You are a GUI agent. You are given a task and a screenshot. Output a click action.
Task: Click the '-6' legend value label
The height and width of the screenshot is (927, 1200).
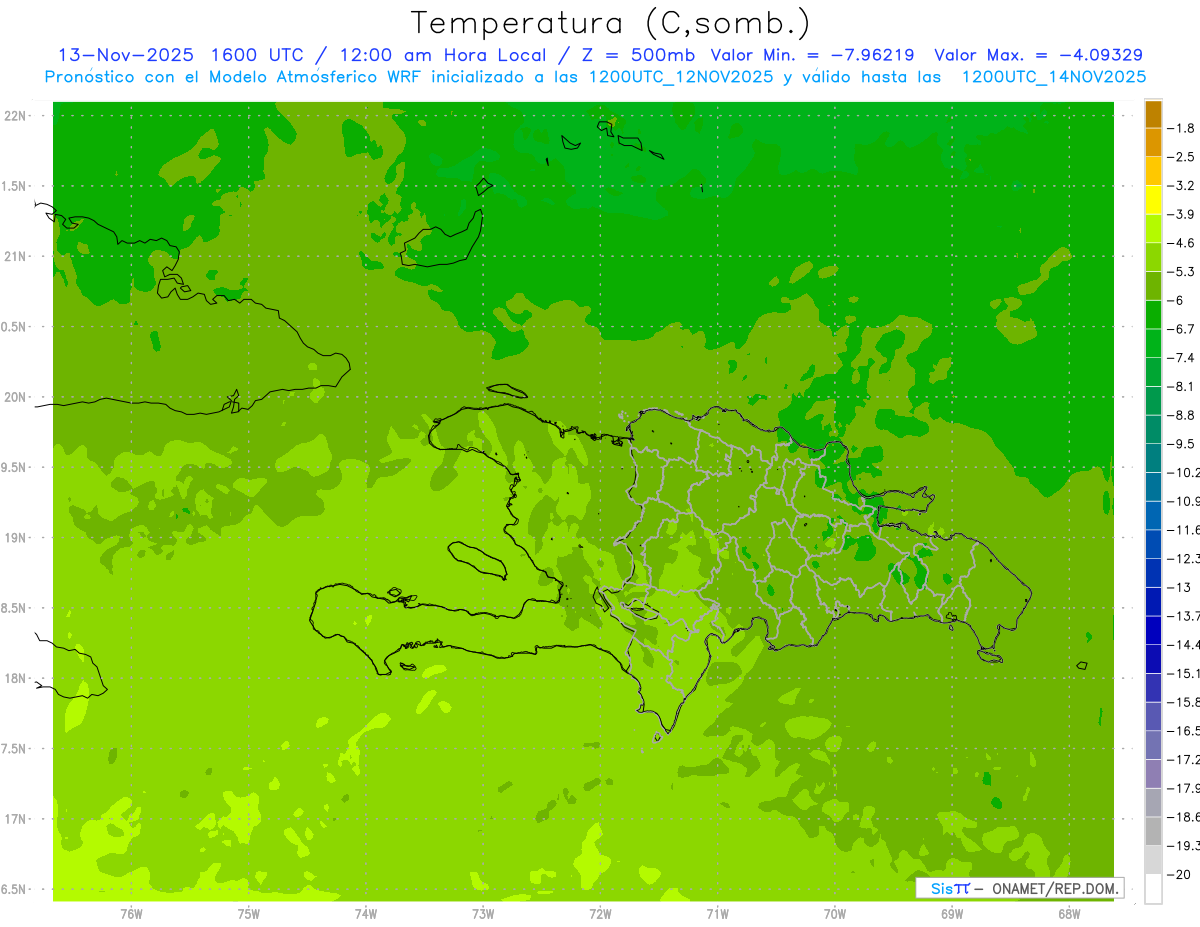coord(1178,301)
